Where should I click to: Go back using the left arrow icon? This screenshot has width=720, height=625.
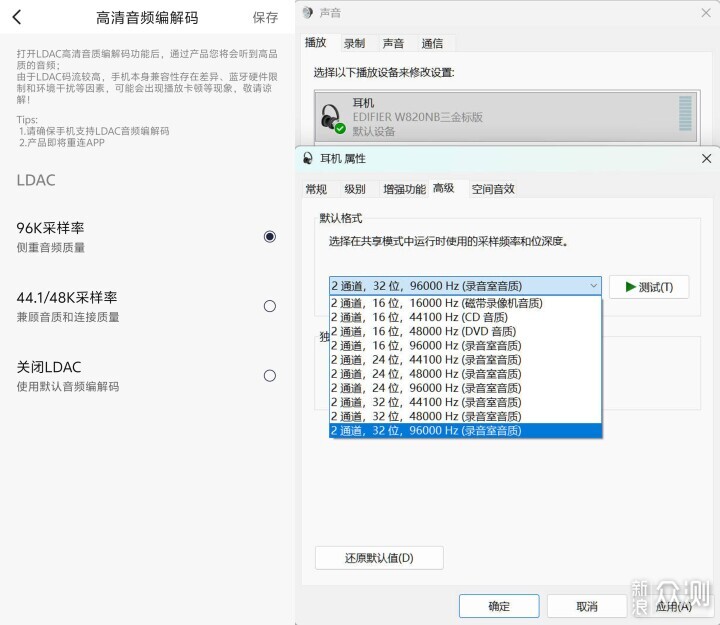(17, 17)
